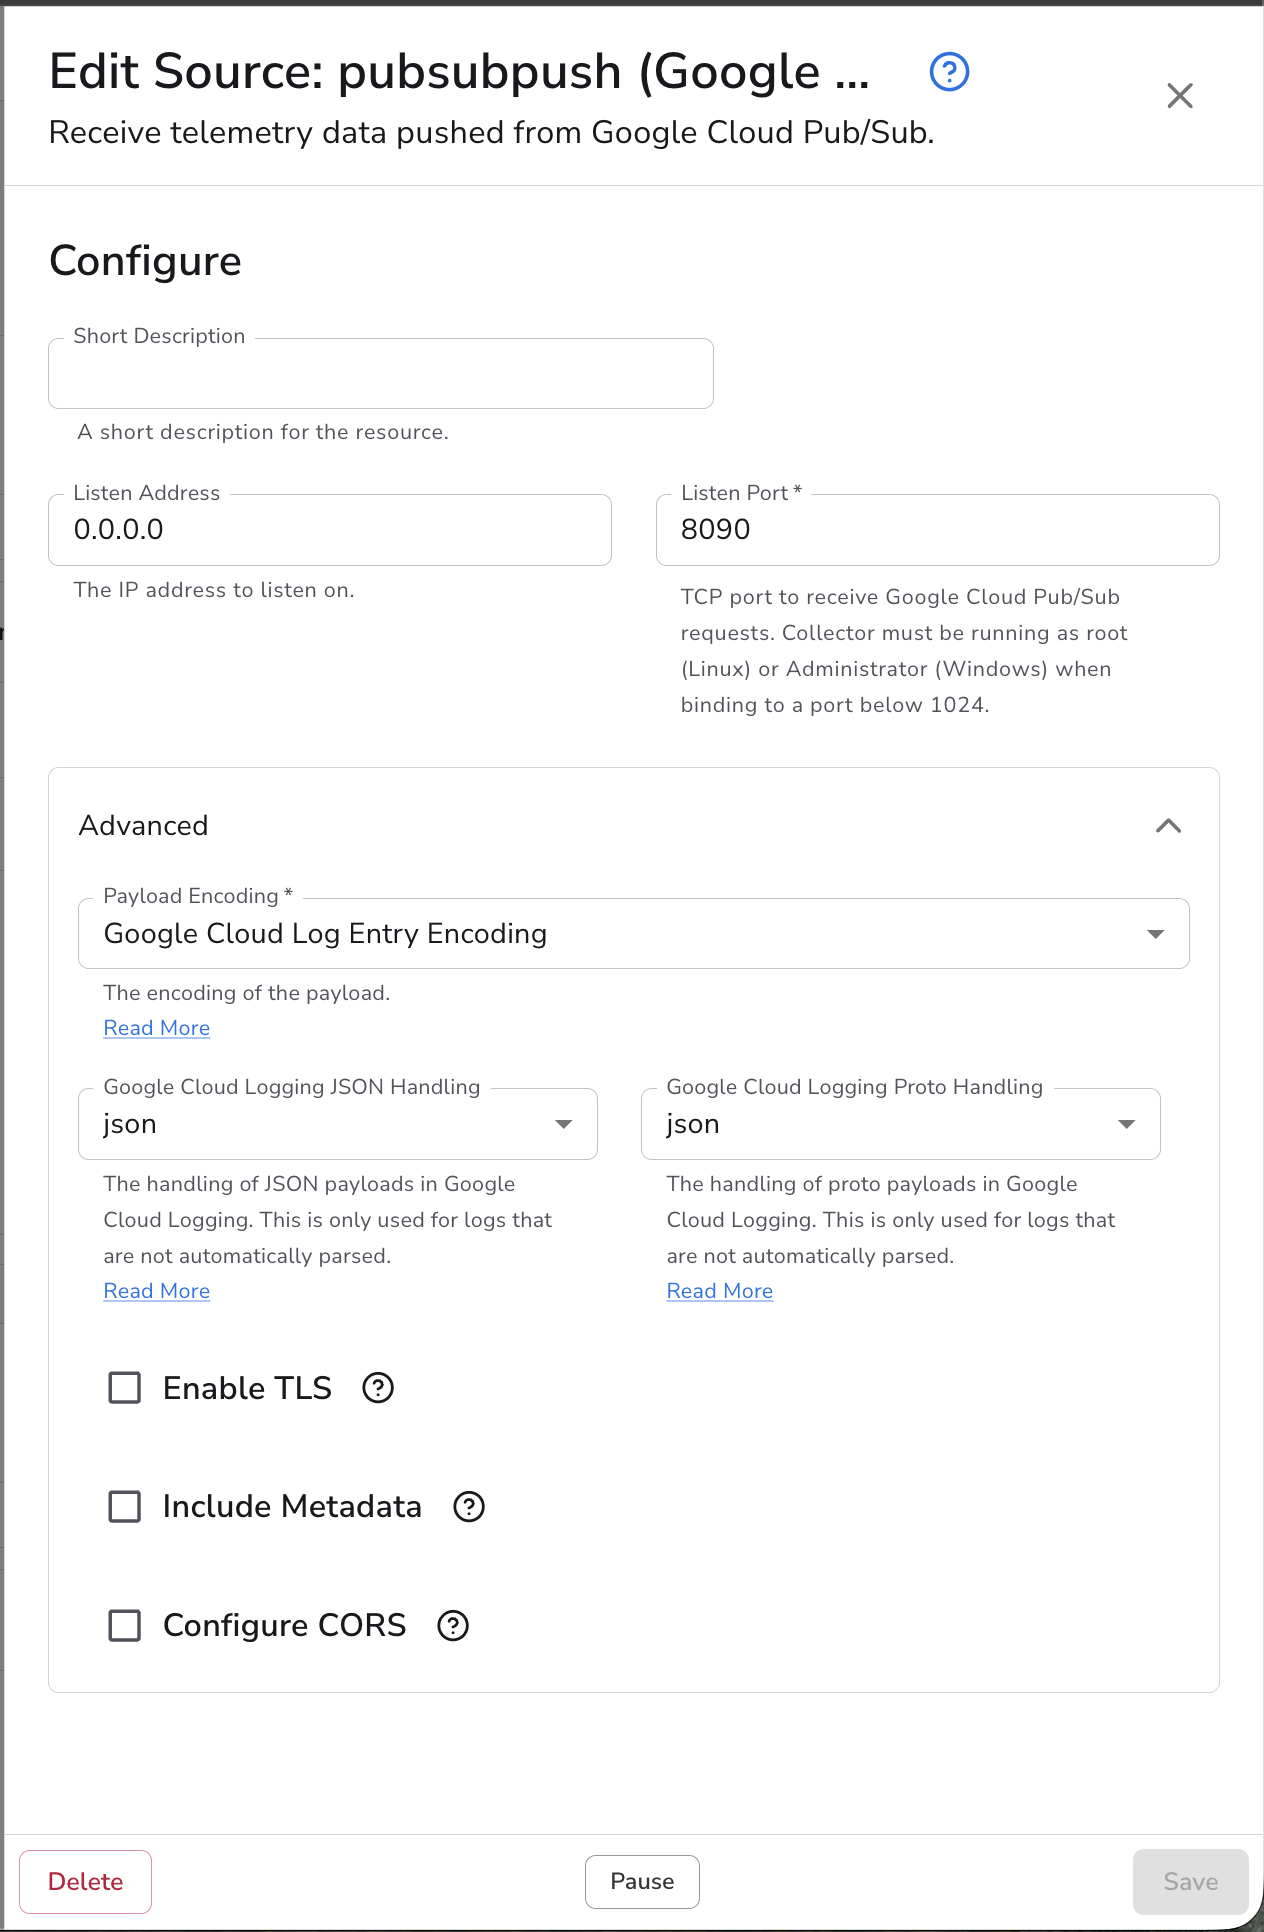Click into the Listen Port field
The width and height of the screenshot is (1264, 1932).
pos(937,530)
